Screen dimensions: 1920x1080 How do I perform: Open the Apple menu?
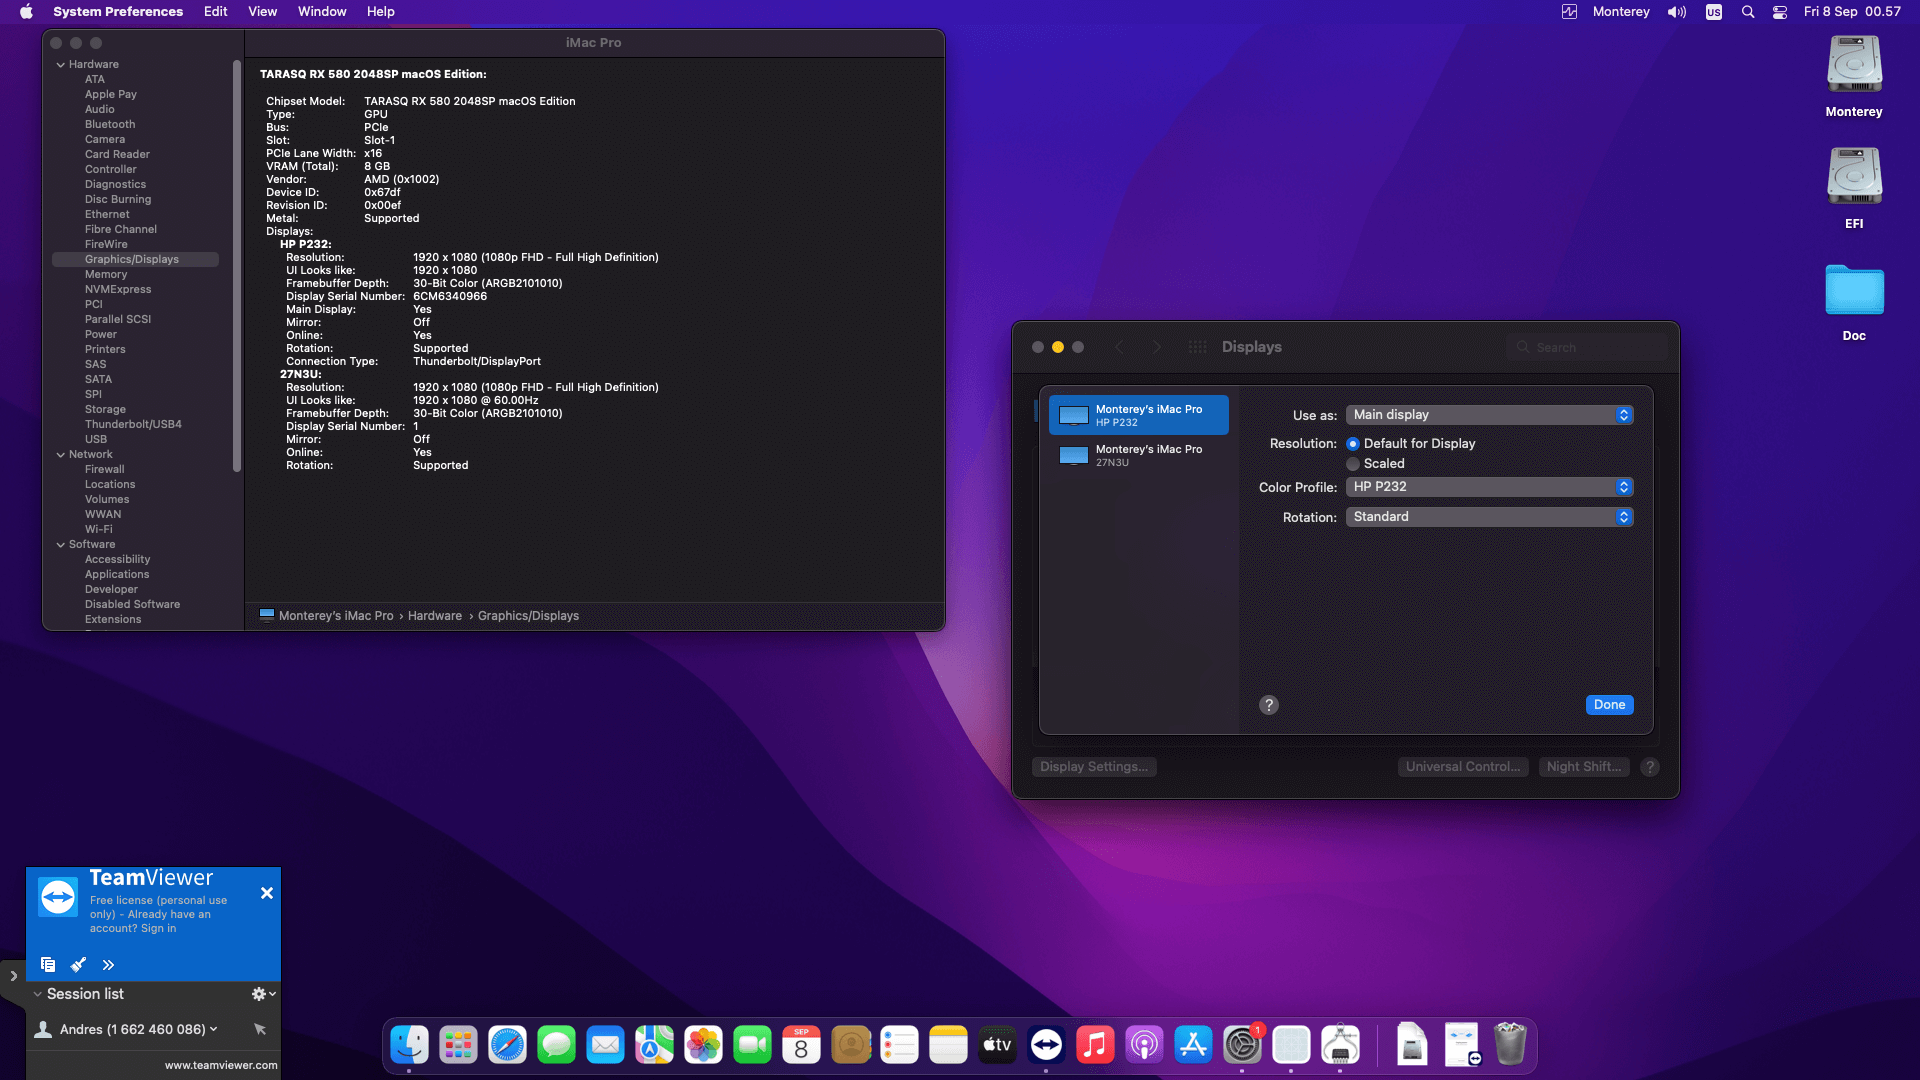[x=27, y=12]
